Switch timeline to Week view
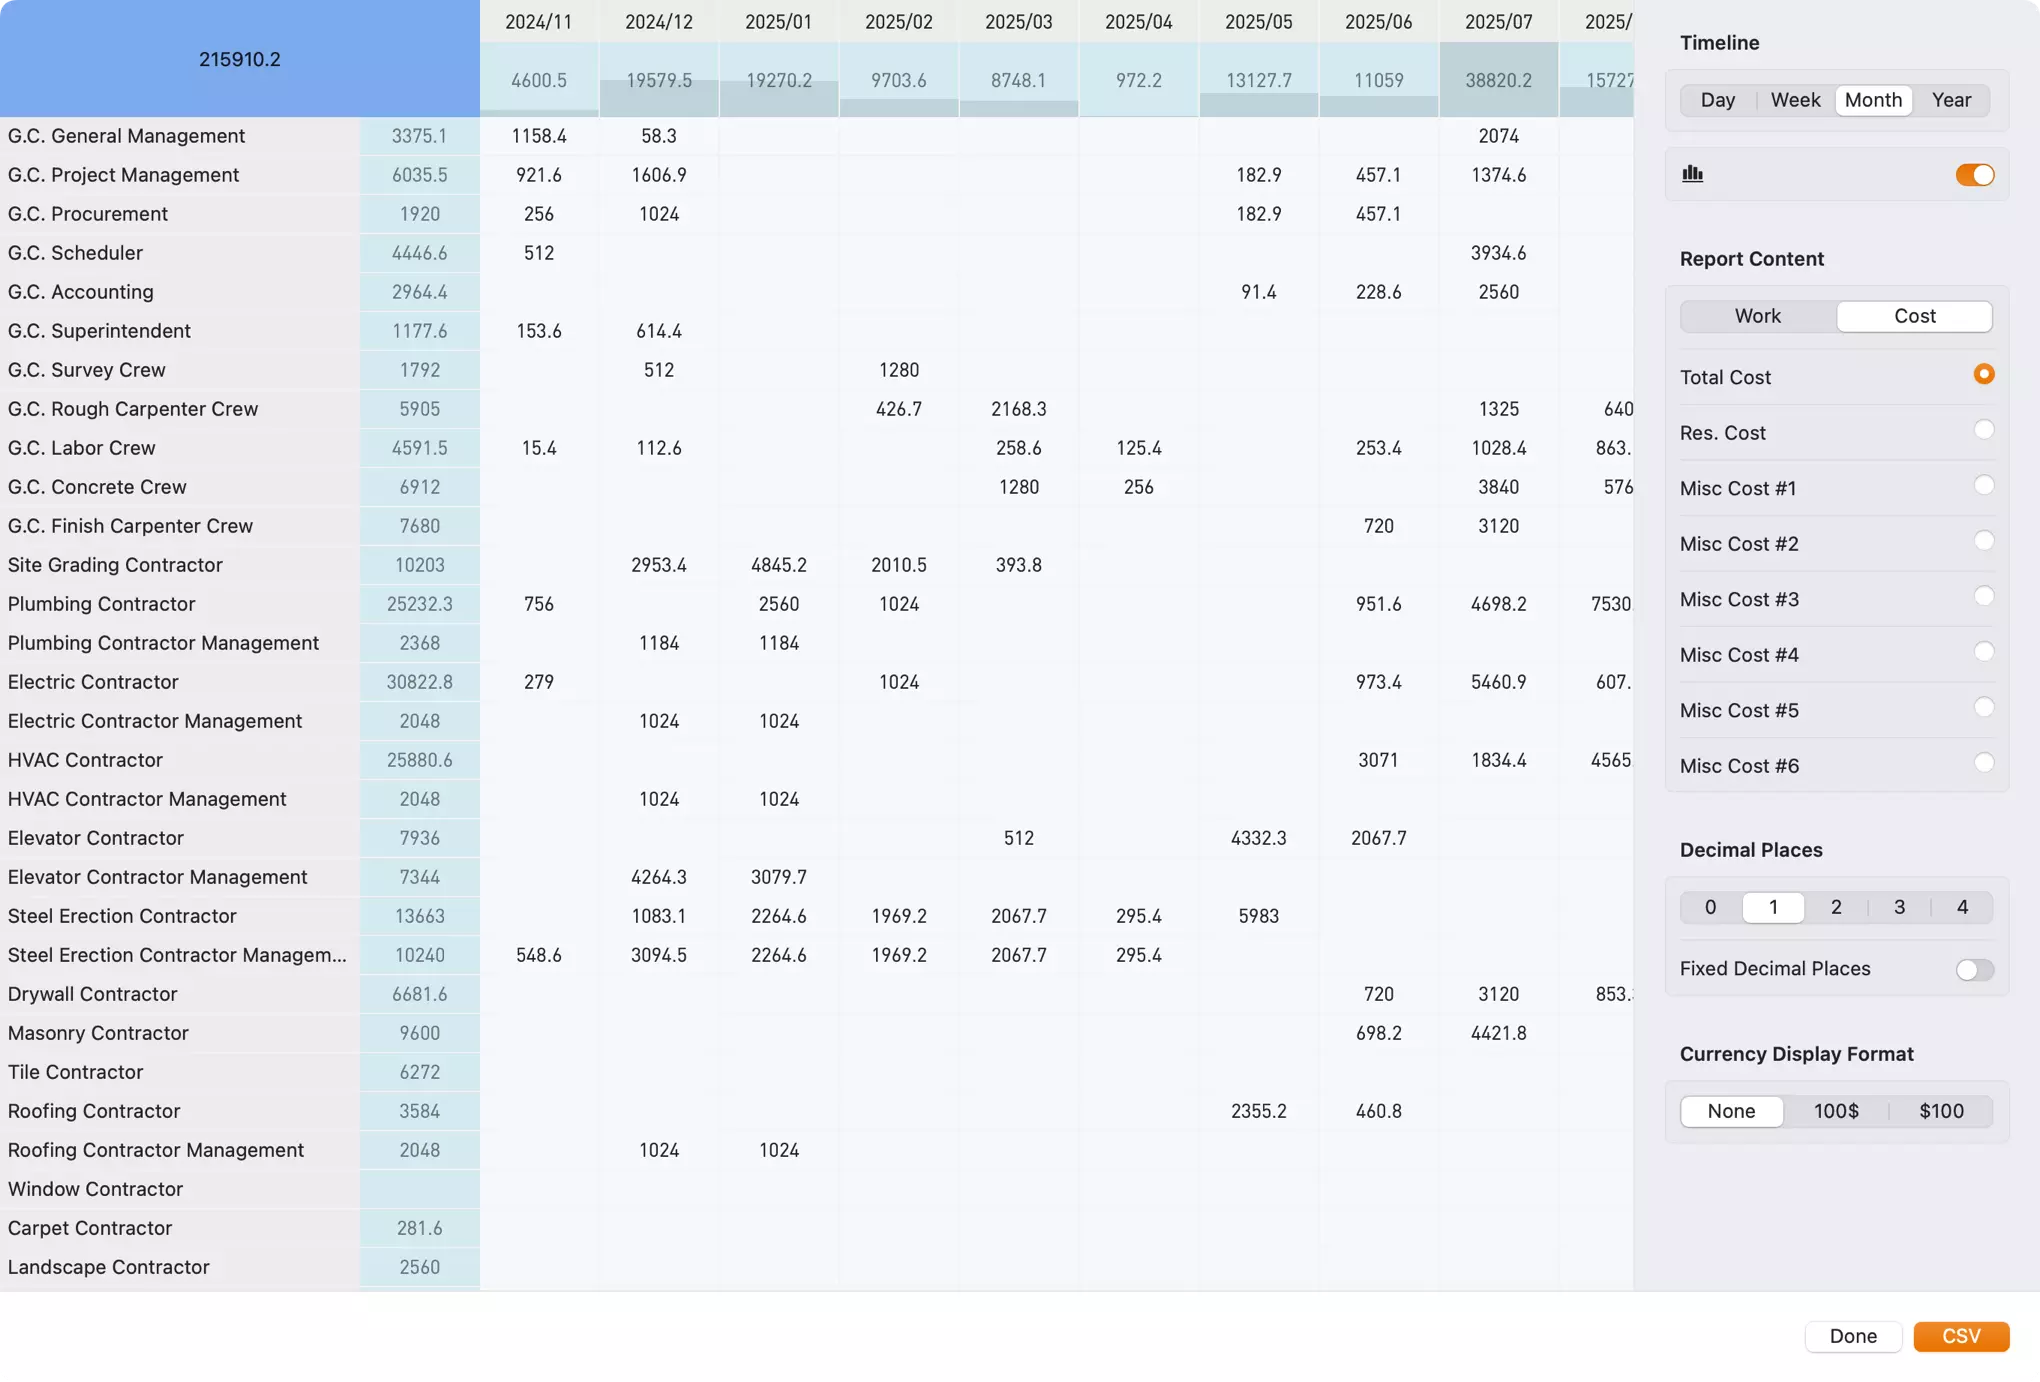This screenshot has height=1382, width=2040. coord(1795,99)
